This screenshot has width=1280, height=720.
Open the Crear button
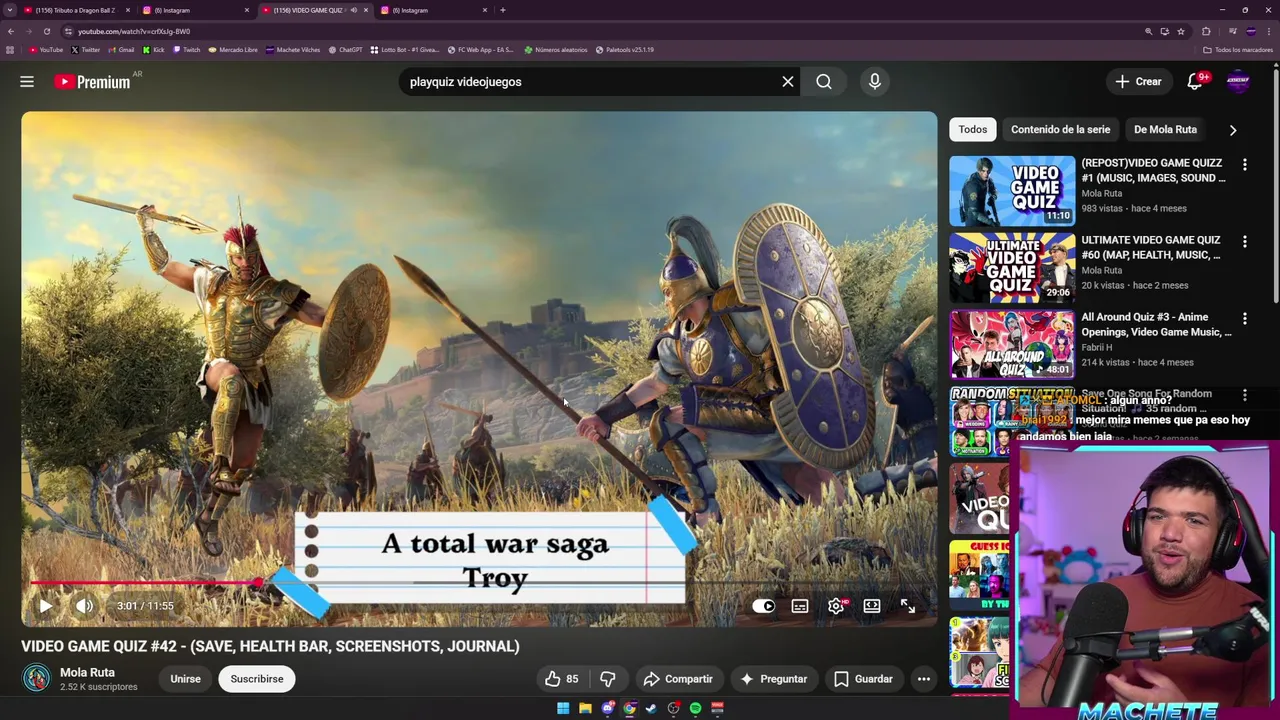click(x=1138, y=82)
